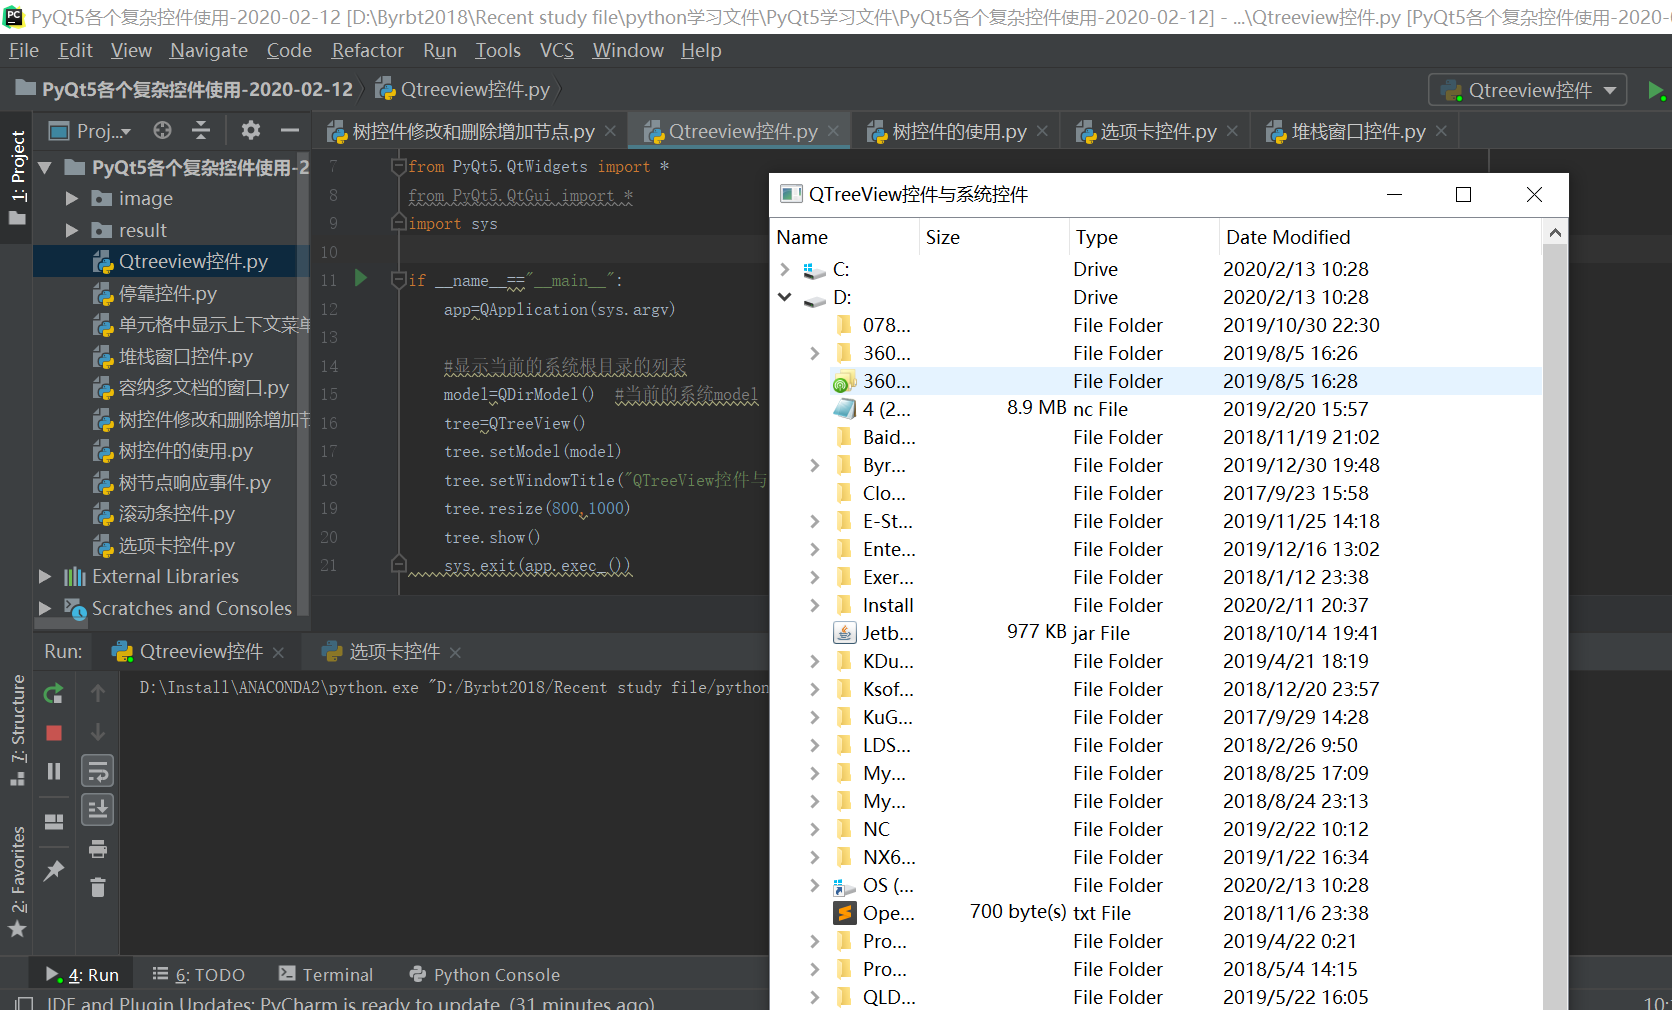Collapse the PyQt5各个复杂控件使用 project root

[45, 167]
